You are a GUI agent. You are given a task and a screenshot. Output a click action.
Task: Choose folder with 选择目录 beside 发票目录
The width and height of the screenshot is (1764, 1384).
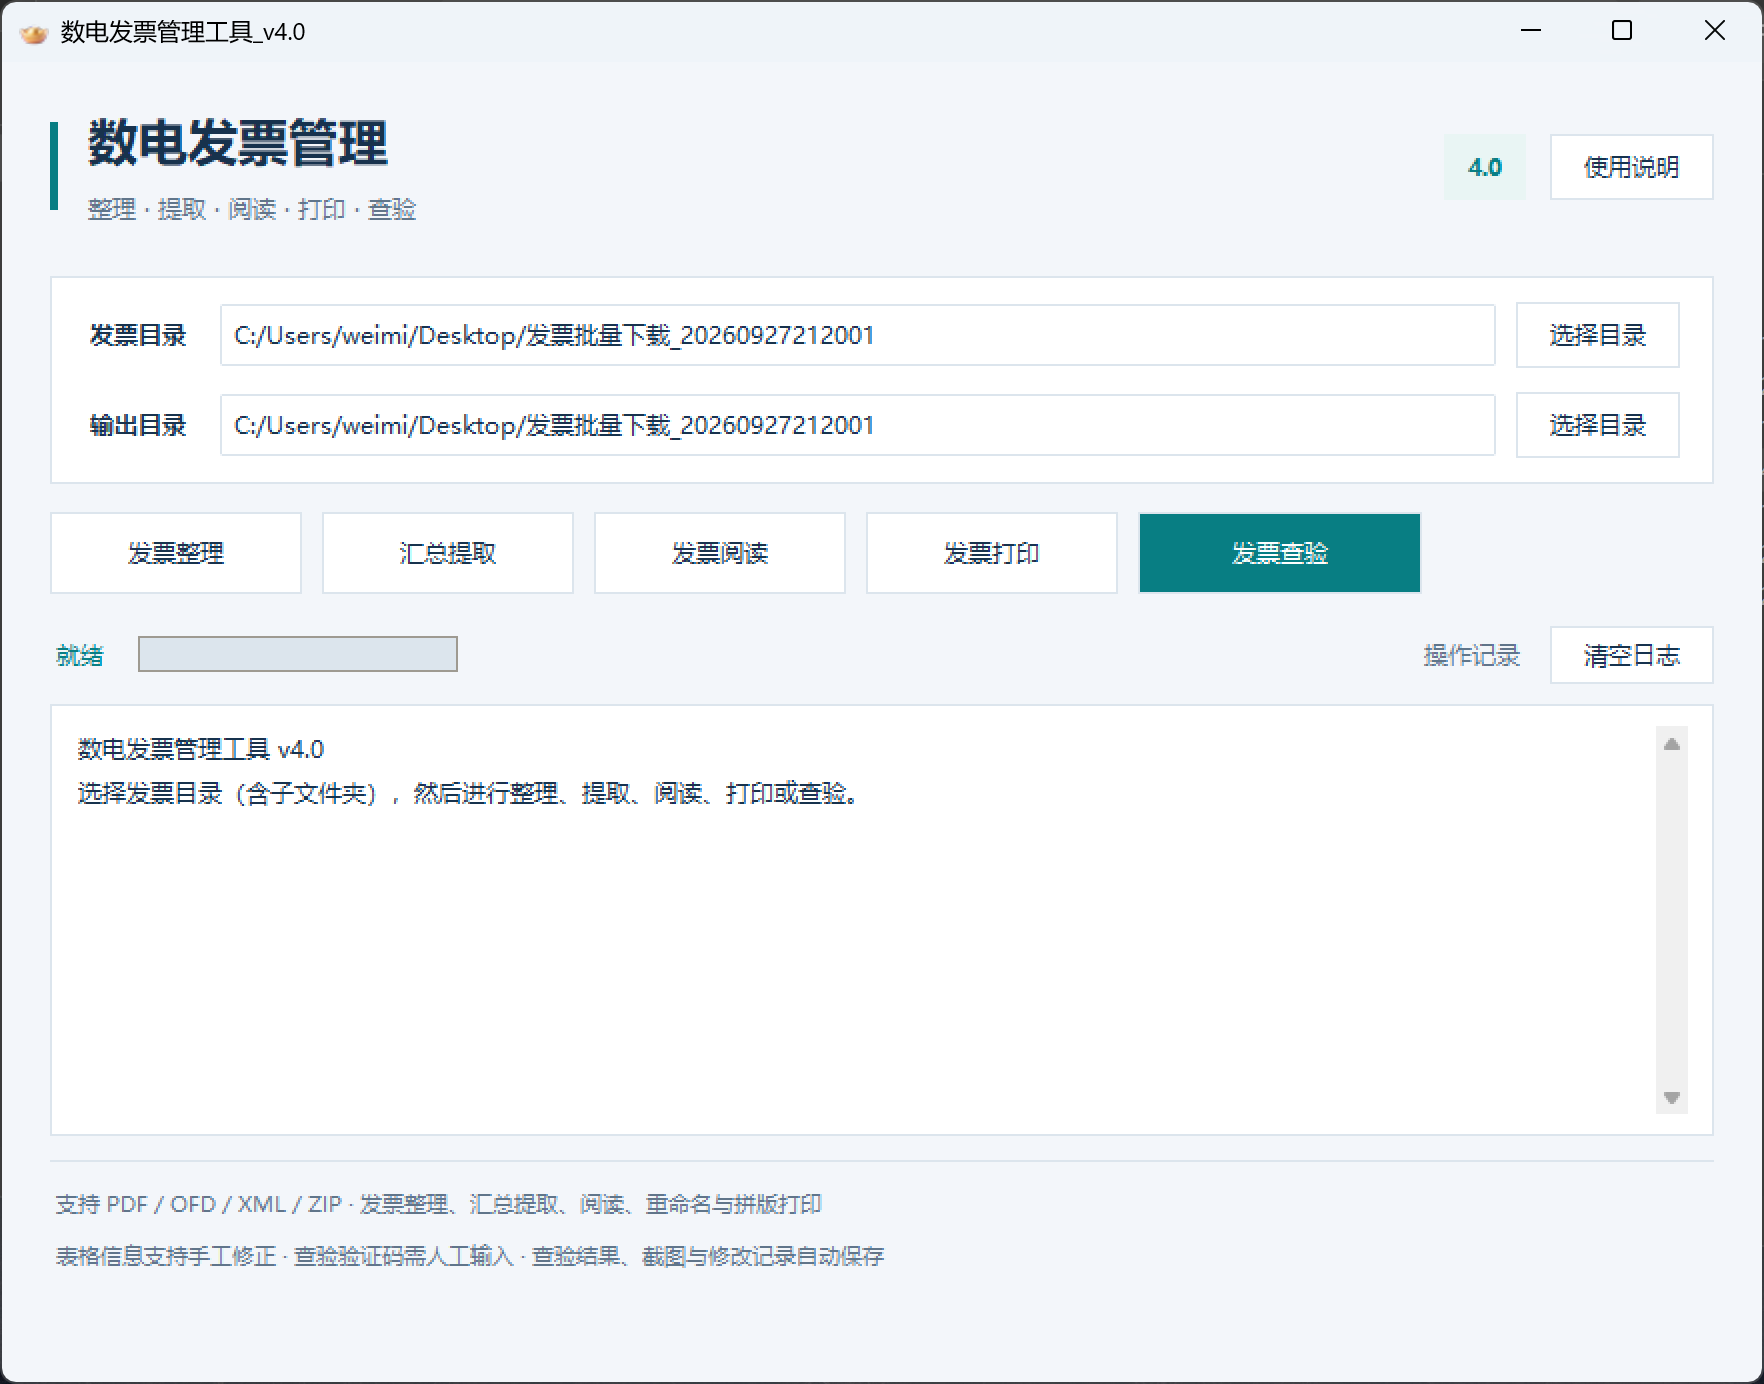pyautogui.click(x=1597, y=335)
